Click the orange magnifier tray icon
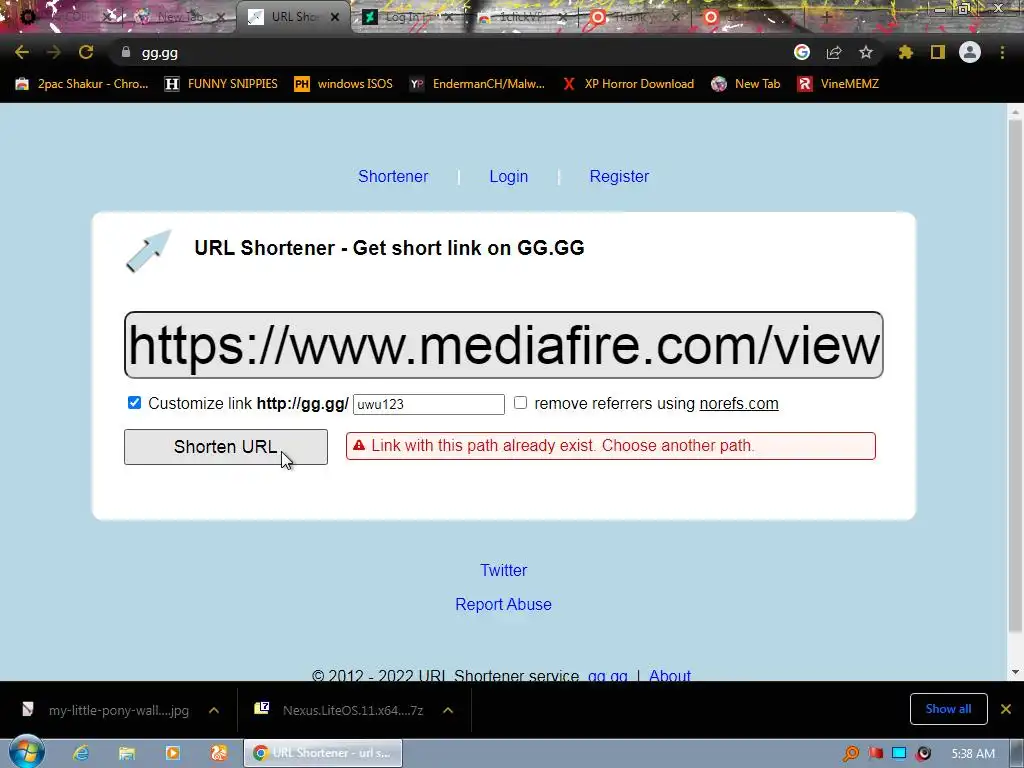Viewport: 1024px width, 768px height. [851, 754]
